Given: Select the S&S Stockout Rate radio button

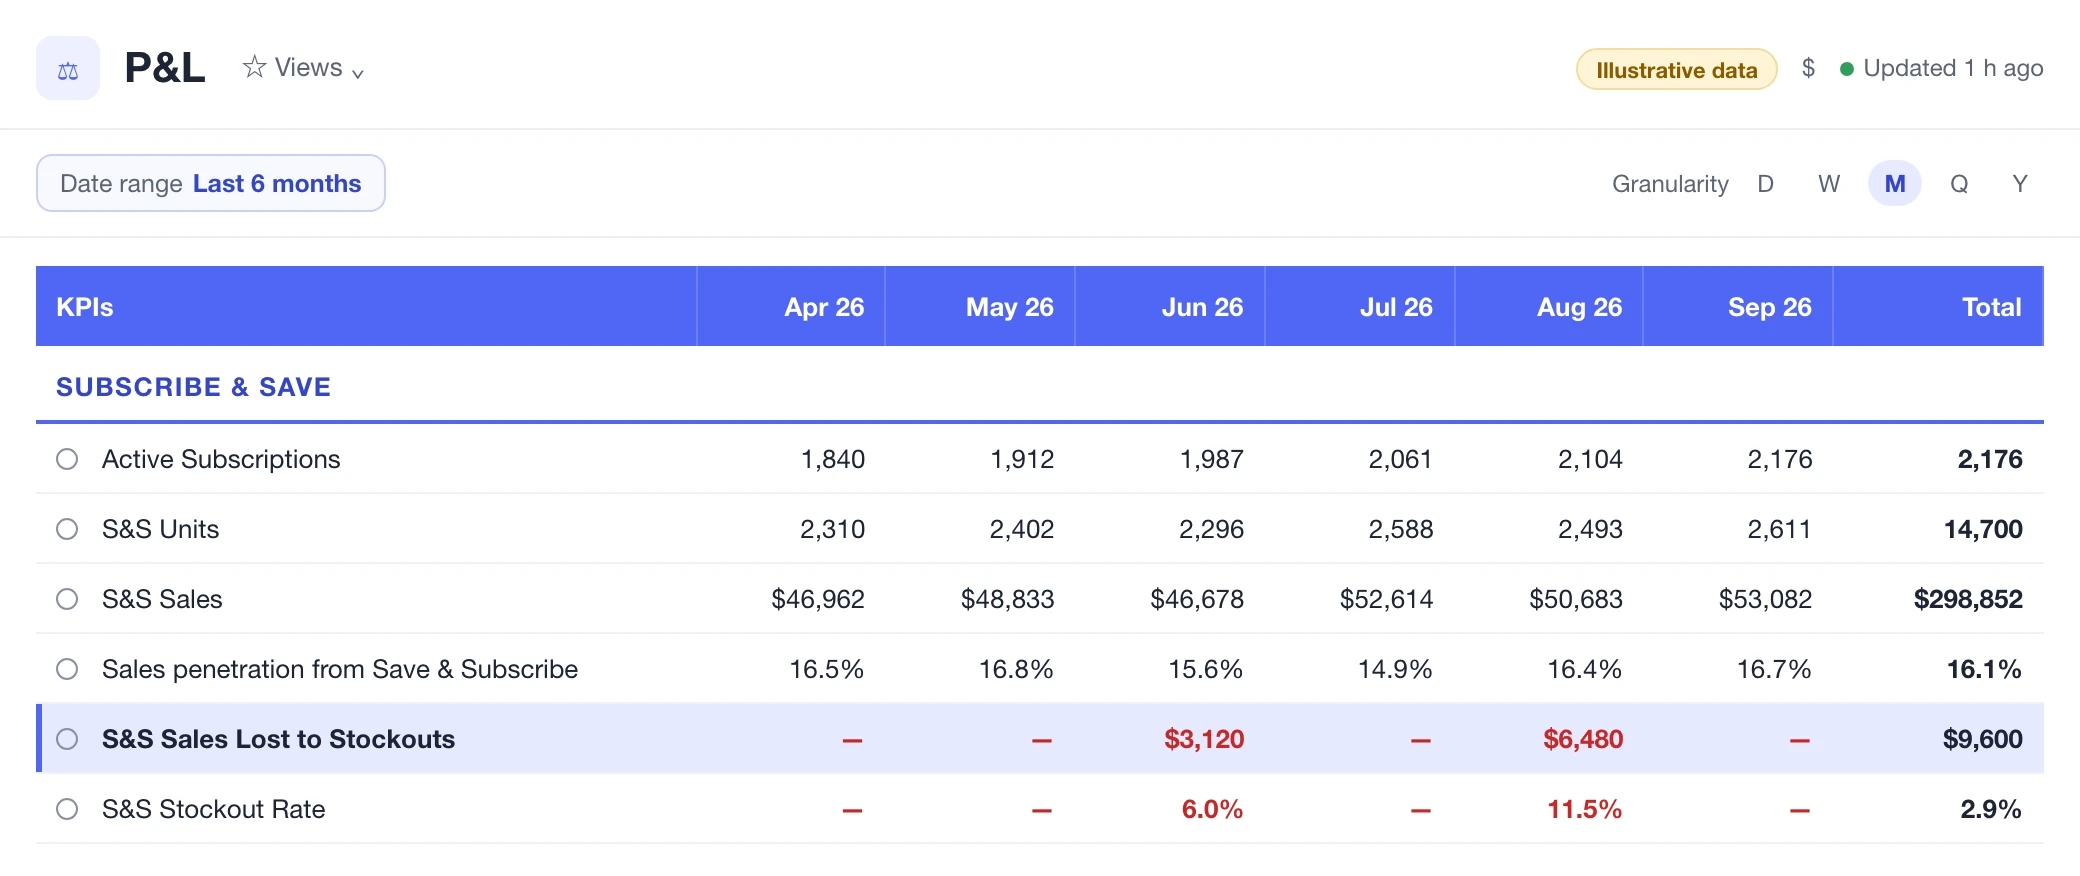Looking at the screenshot, I should pyautogui.click(x=67, y=809).
